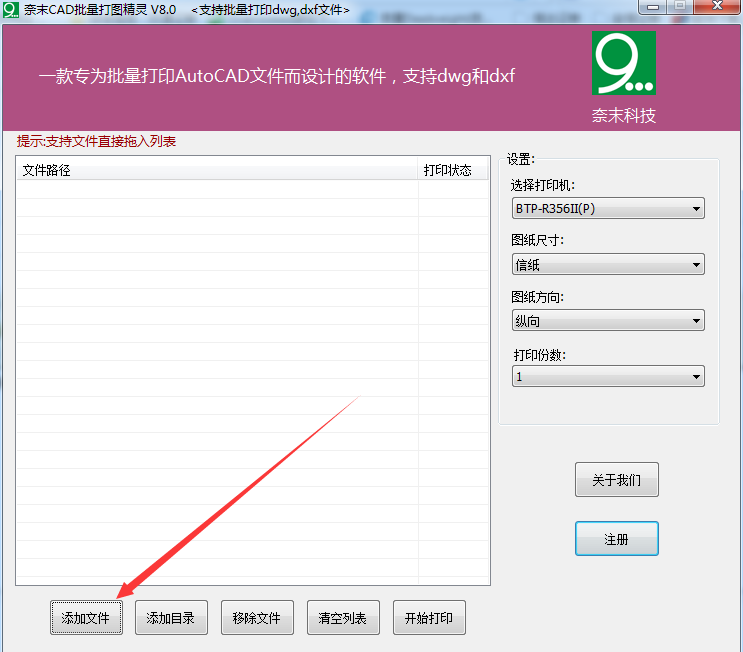The height and width of the screenshot is (652, 743).
Task: Minimize the window
Action: pyautogui.click(x=653, y=7)
